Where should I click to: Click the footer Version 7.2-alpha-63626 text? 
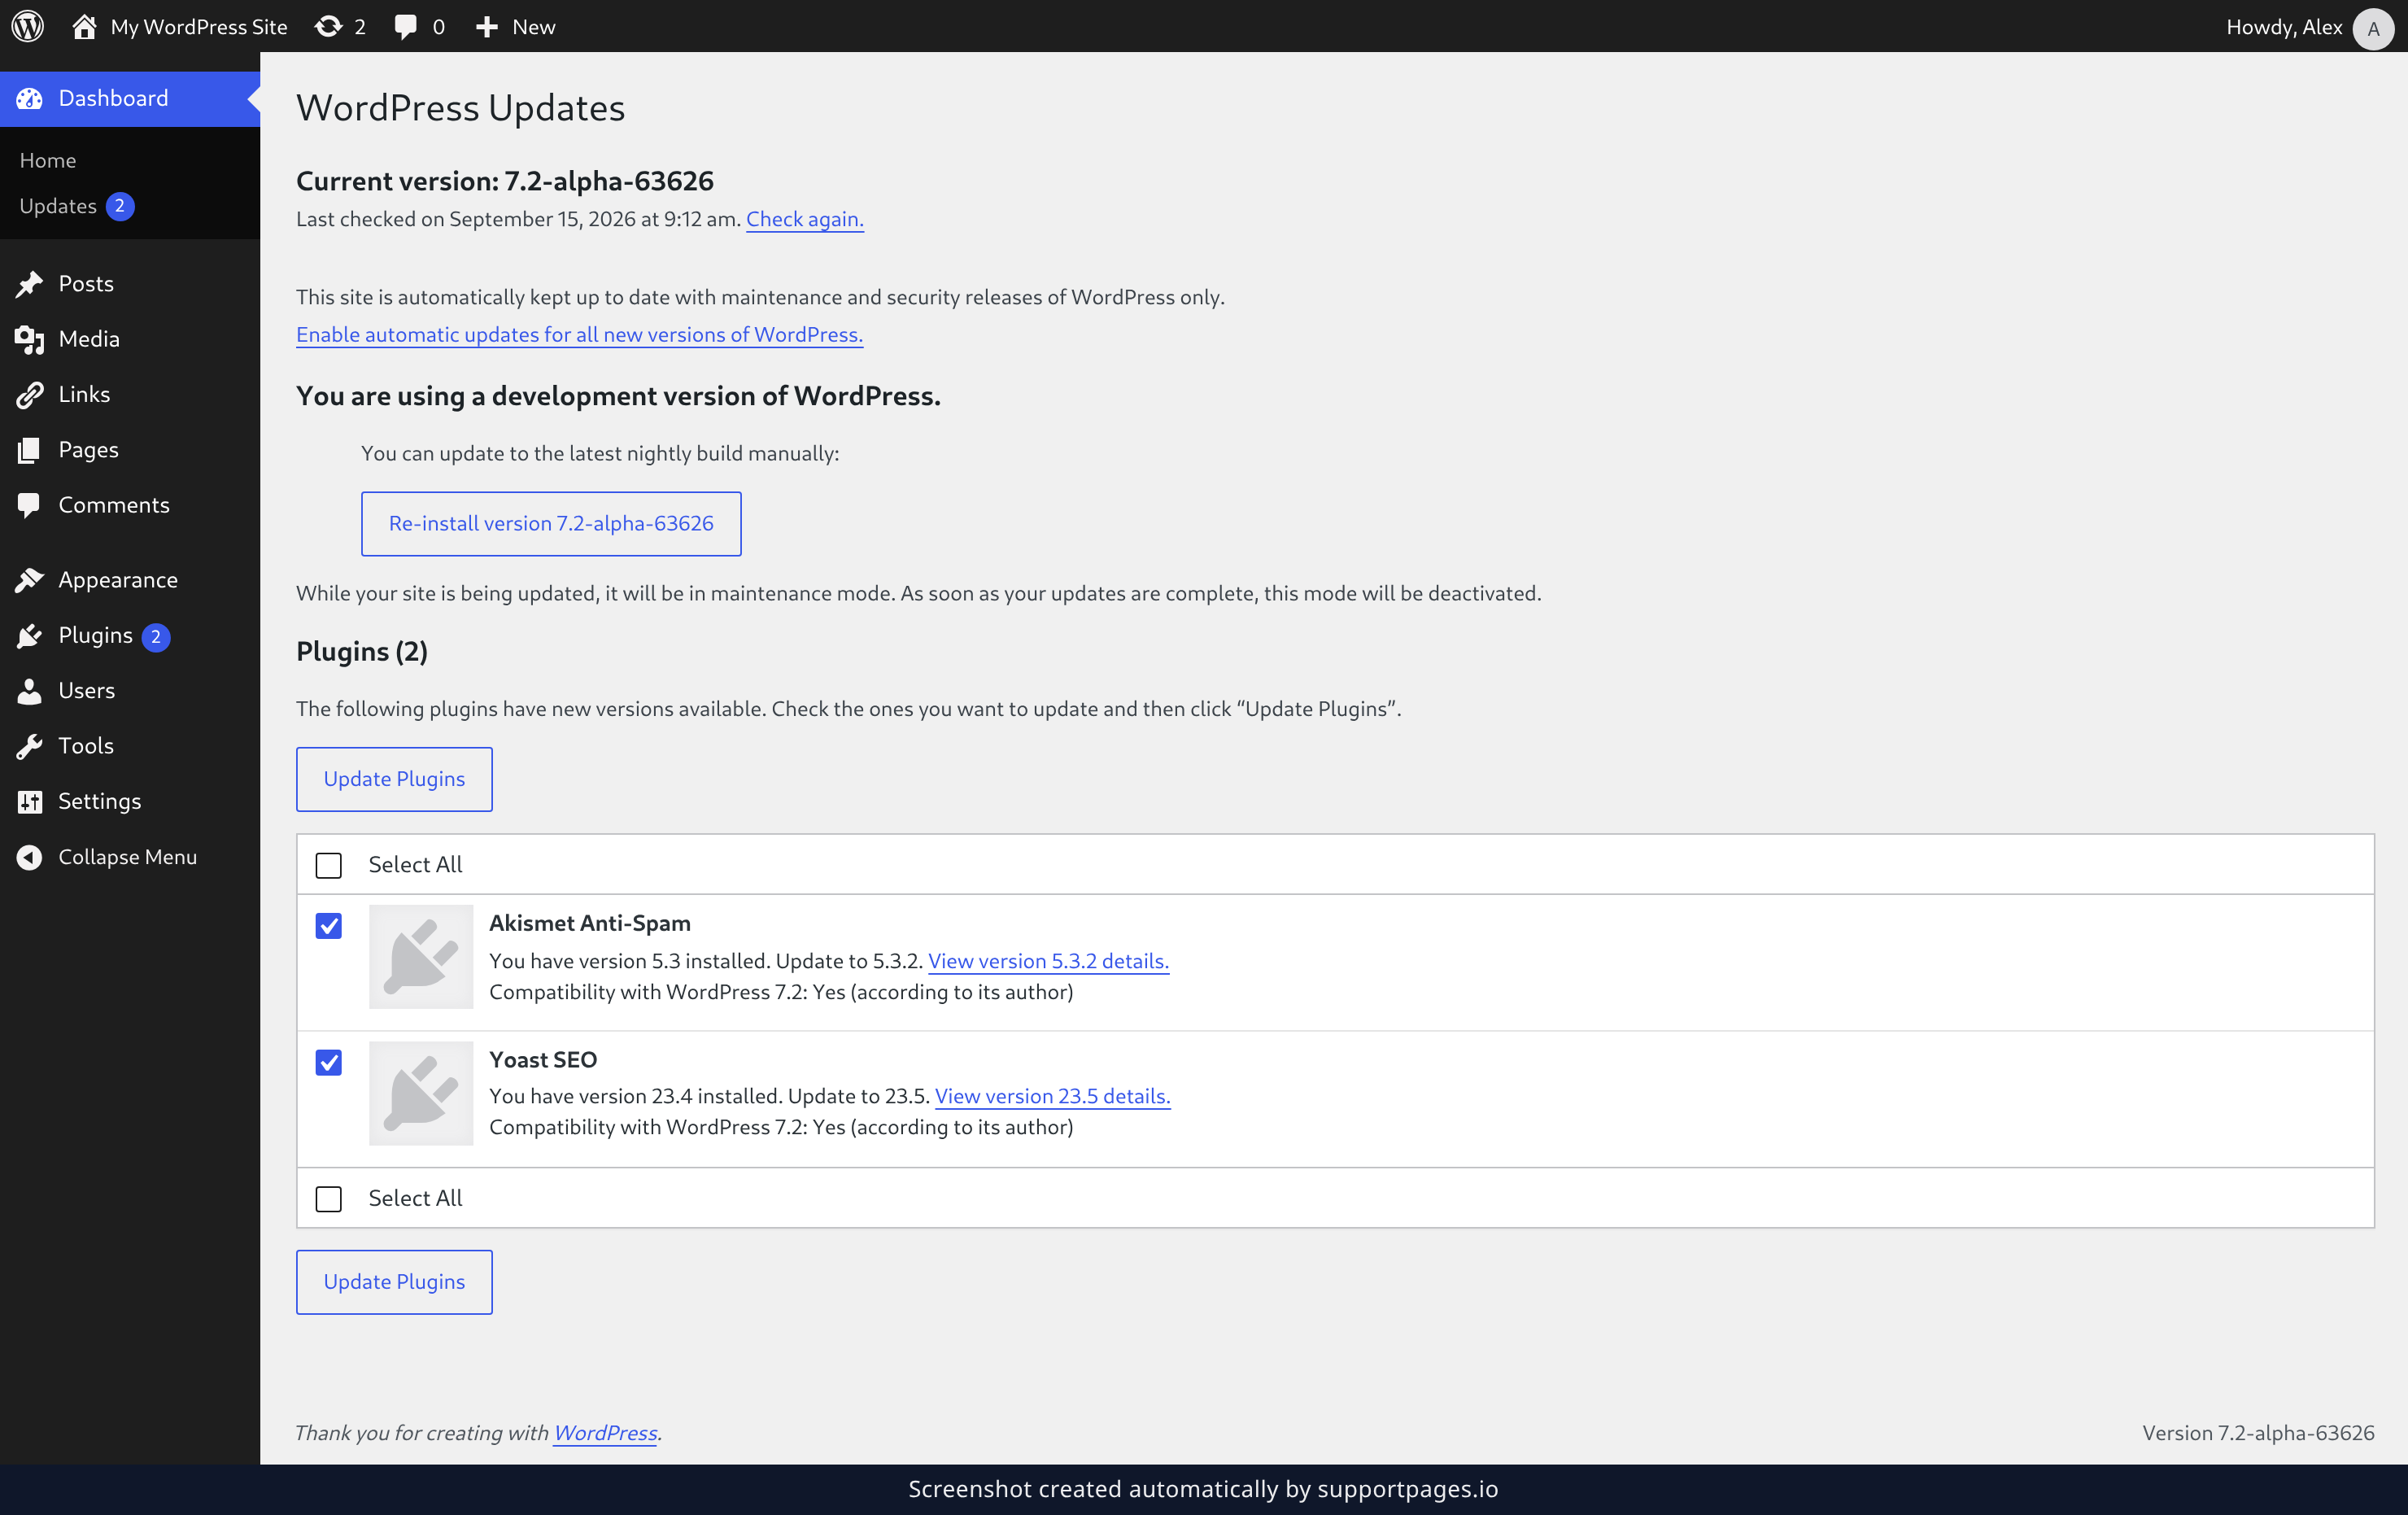(2258, 1433)
